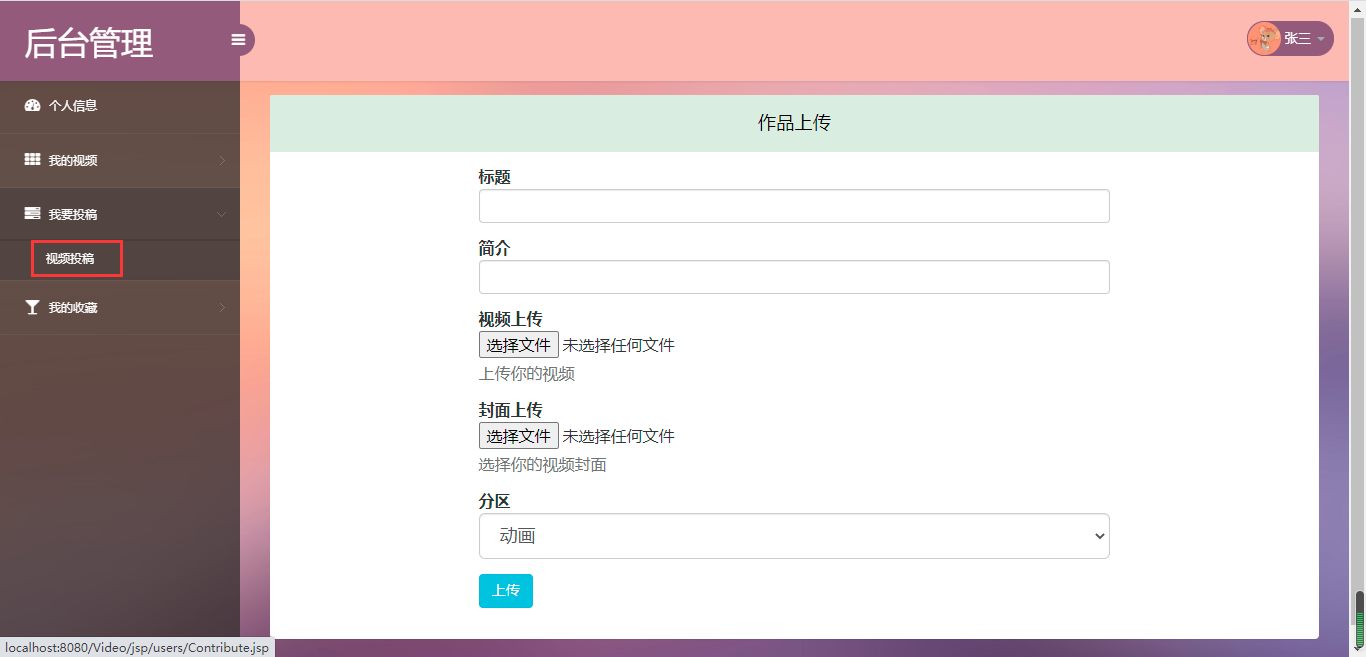1366x657 pixels.
Task: Click the 视频上传 field label
Action: point(511,319)
